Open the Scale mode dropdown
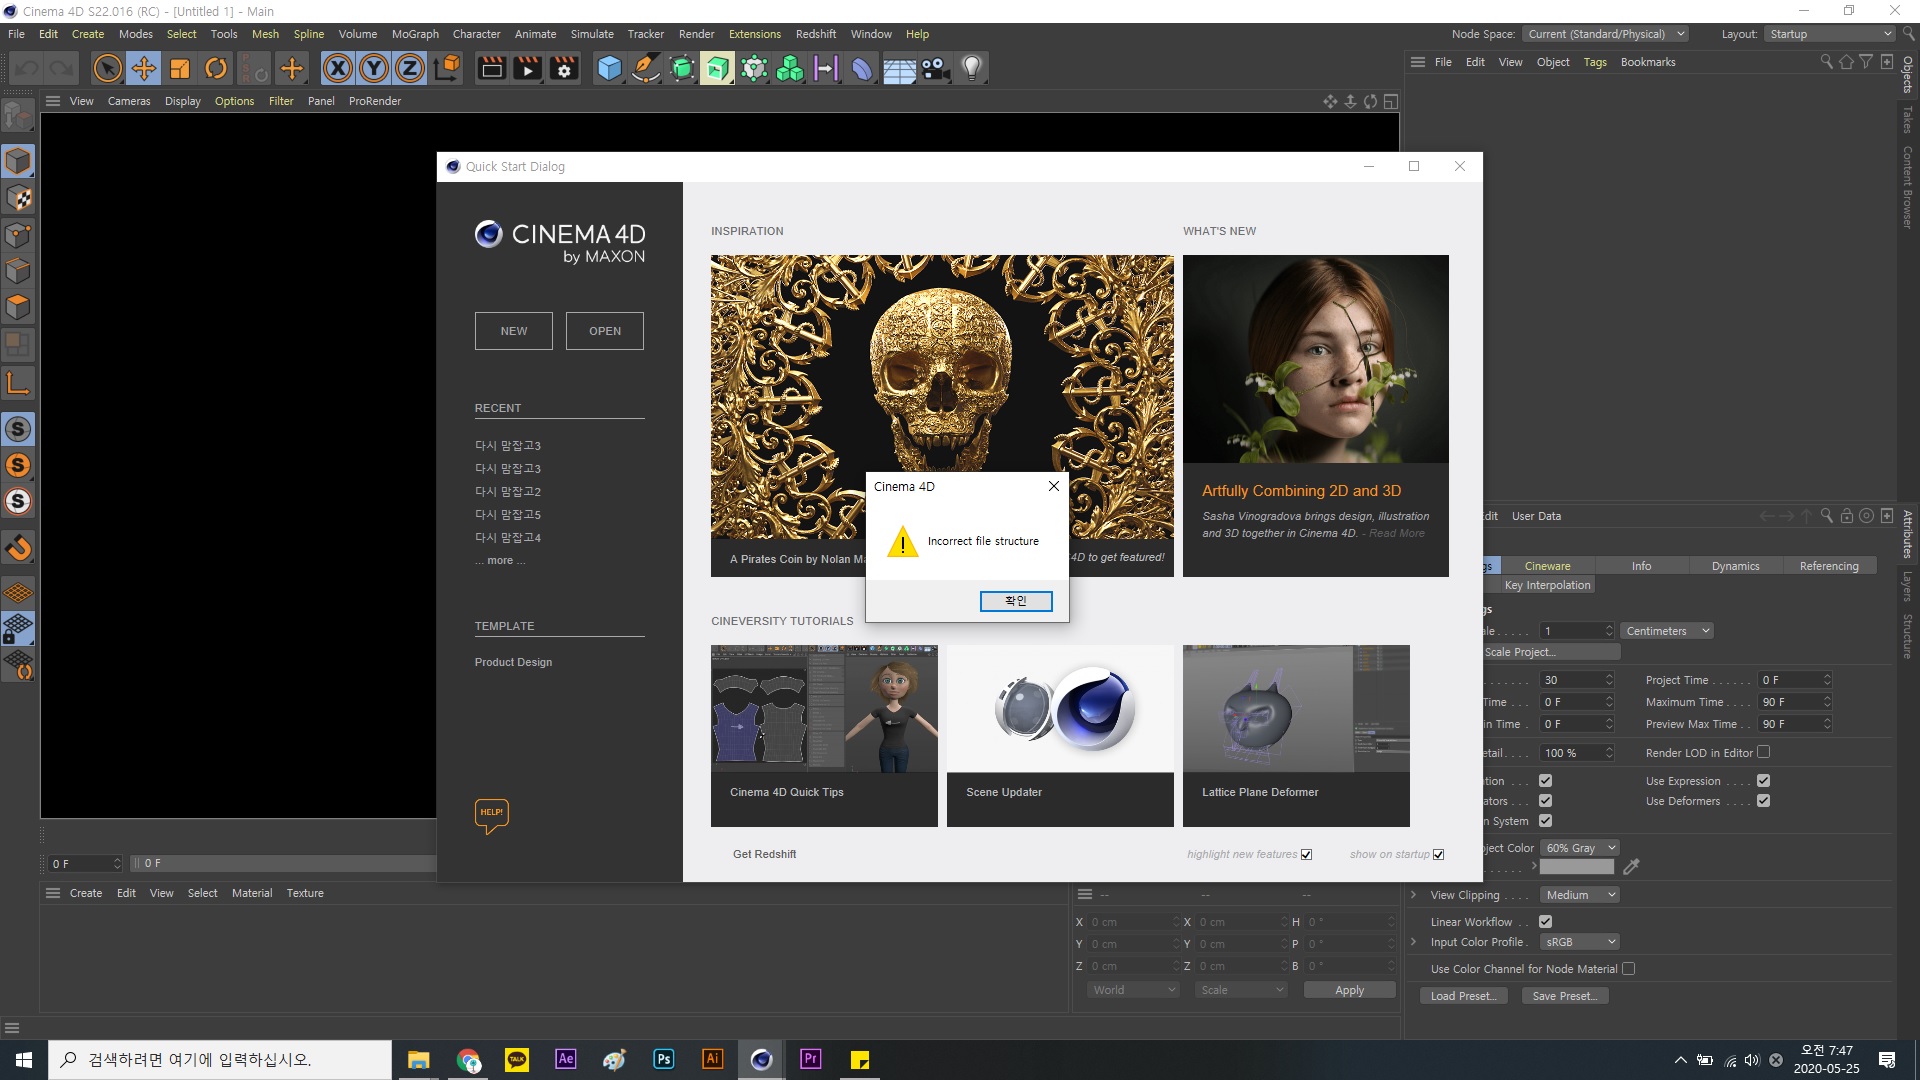 [x=1241, y=990]
